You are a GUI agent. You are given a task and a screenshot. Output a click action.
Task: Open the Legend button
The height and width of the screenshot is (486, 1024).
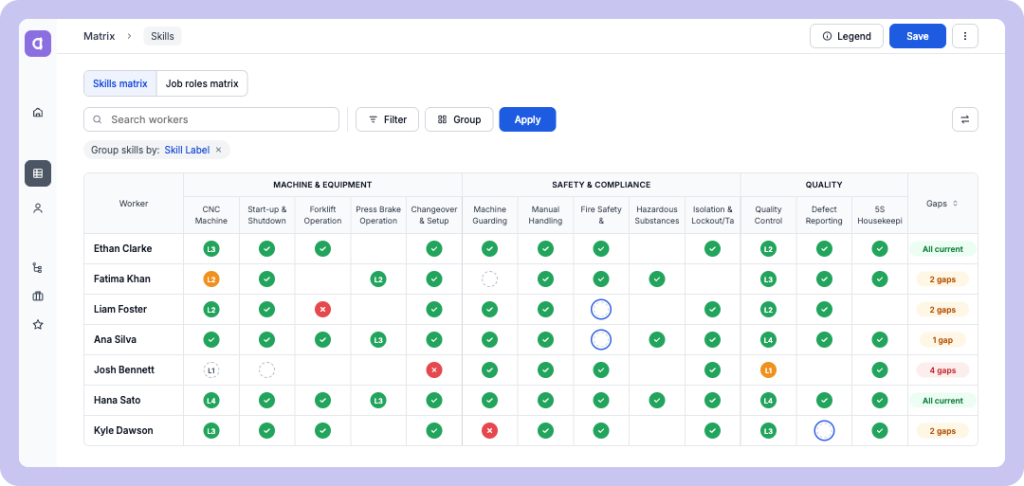(x=846, y=36)
